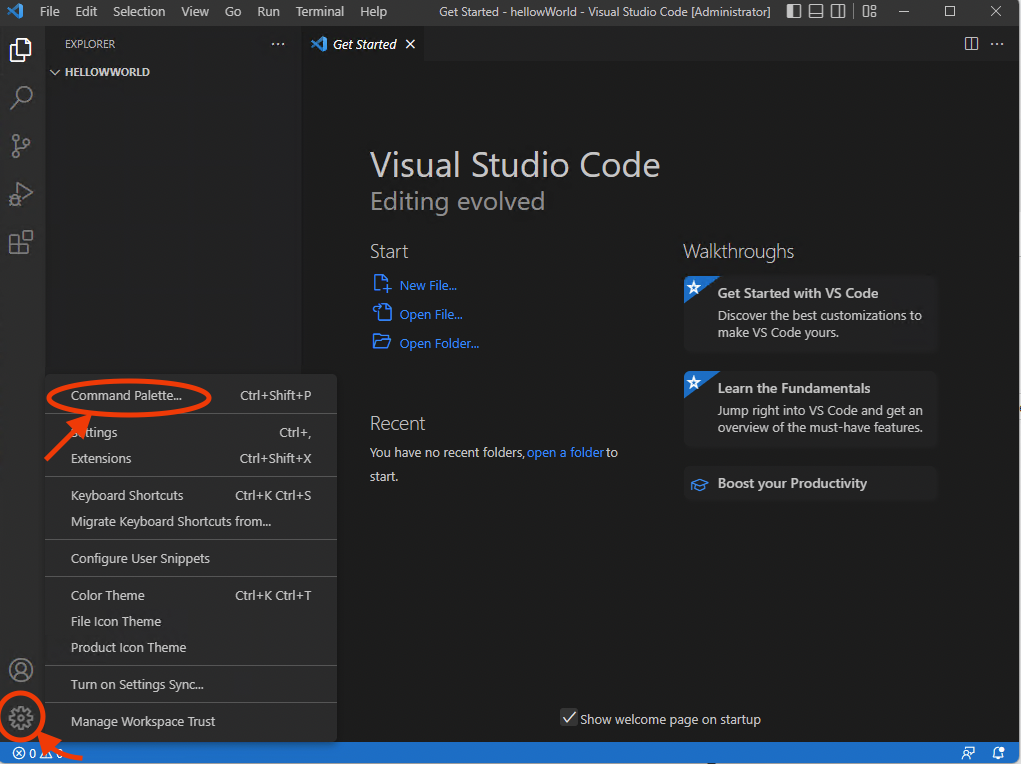Open the Extensions icon in the sidebar
1021x764 pixels.
(21, 242)
